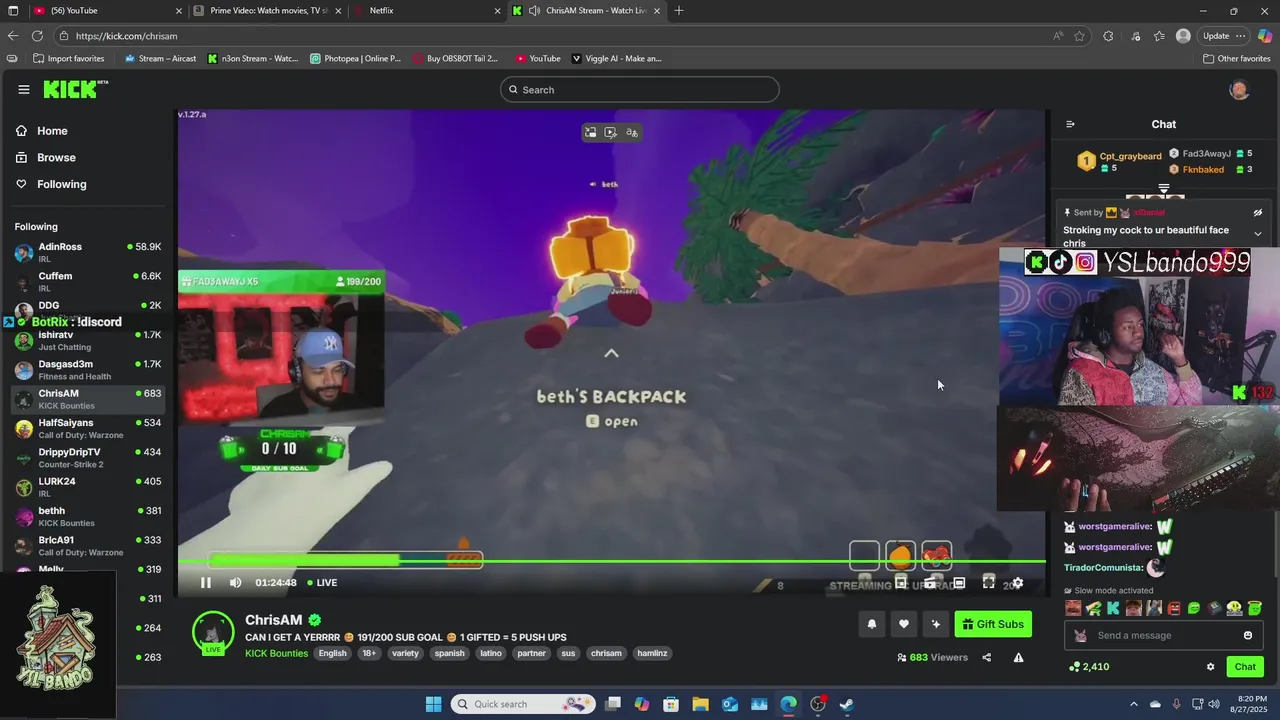Click the KICK logo
This screenshot has width=1280, height=720.
click(x=74, y=89)
